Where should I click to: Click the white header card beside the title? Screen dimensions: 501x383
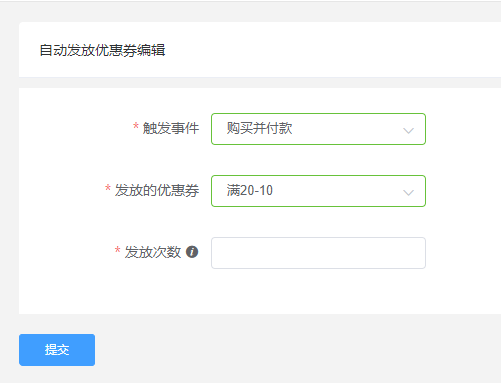333,50
